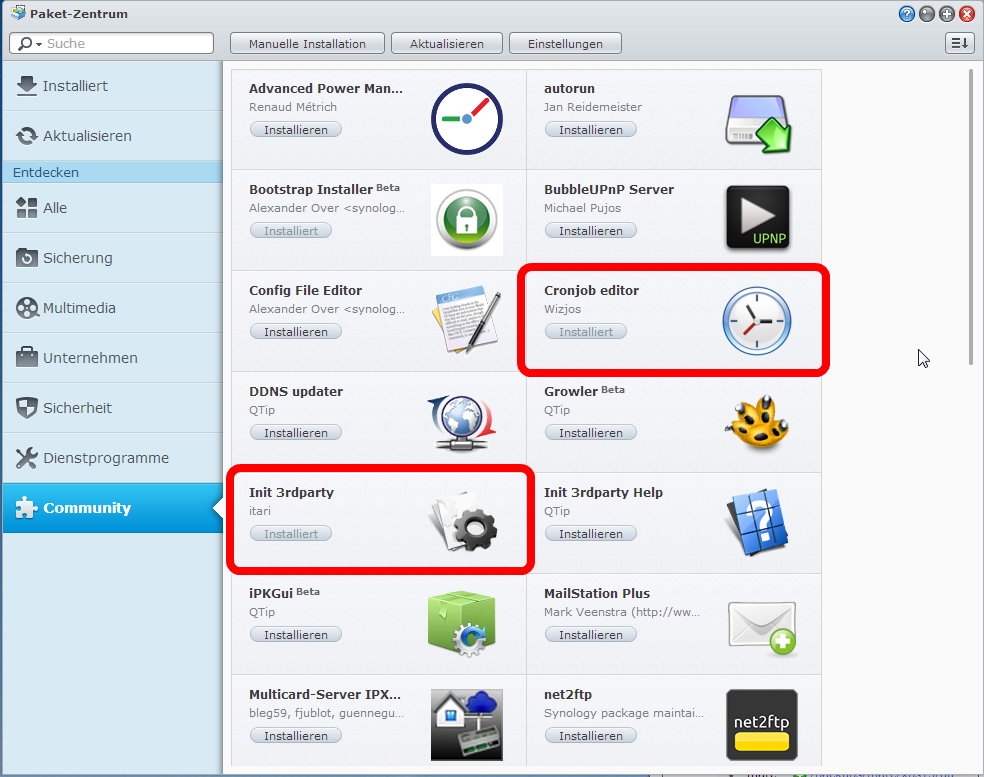Open the BubbleUPnP Server UPNP icon
This screenshot has height=777, width=984.
(758, 218)
